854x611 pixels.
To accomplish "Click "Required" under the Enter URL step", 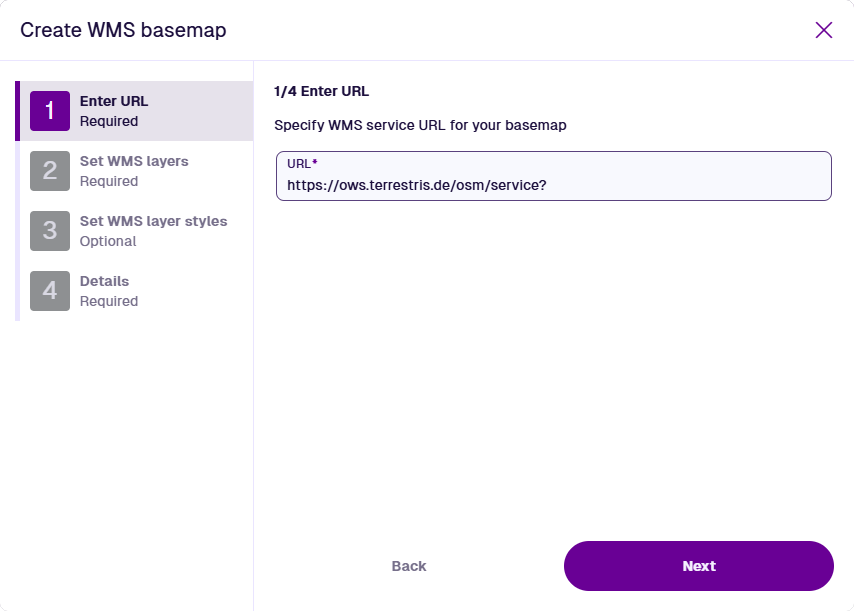I will [109, 121].
